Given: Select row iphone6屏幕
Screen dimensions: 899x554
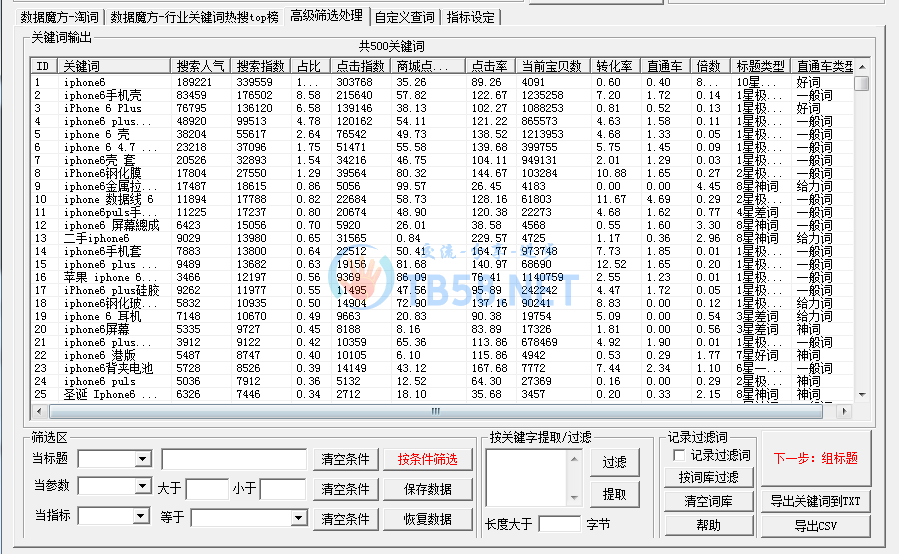Looking at the screenshot, I should point(442,329).
